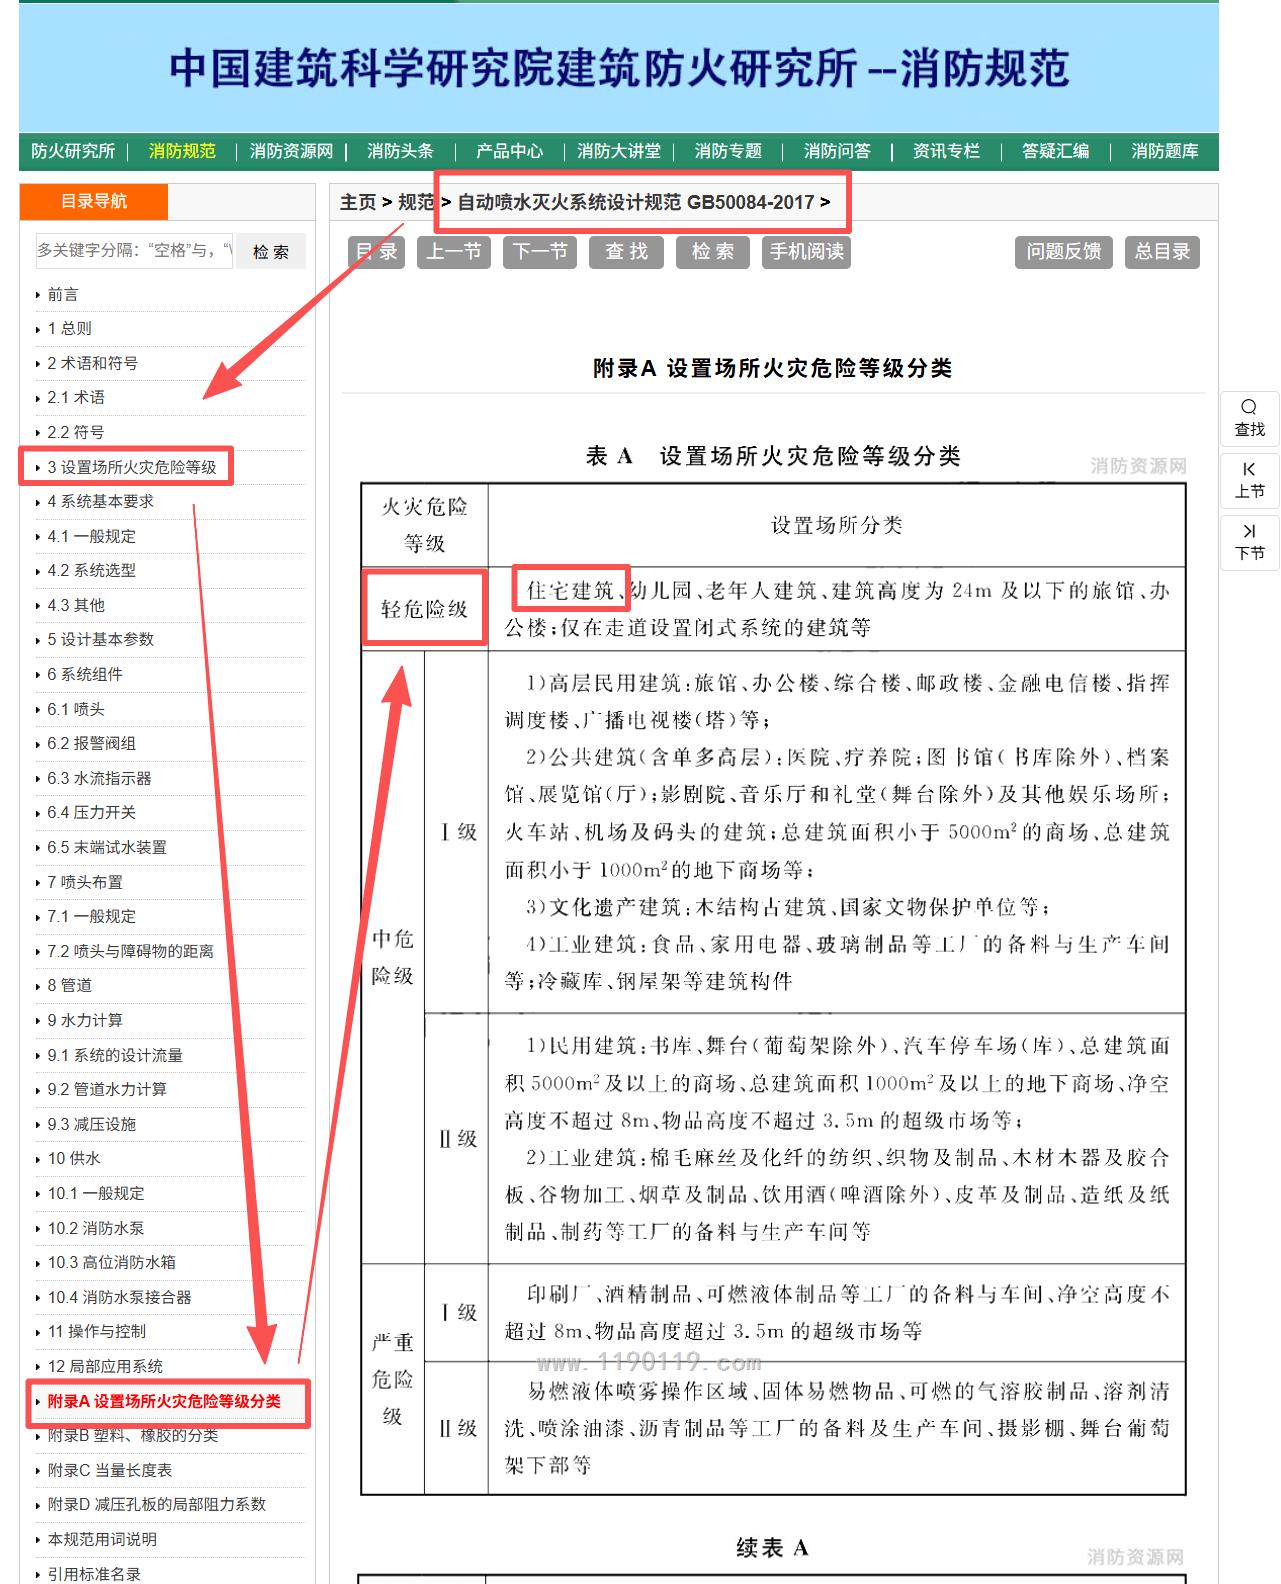The image size is (1281, 1584).
Task: Click the 查 找 toolbar button
Action: click(x=626, y=252)
